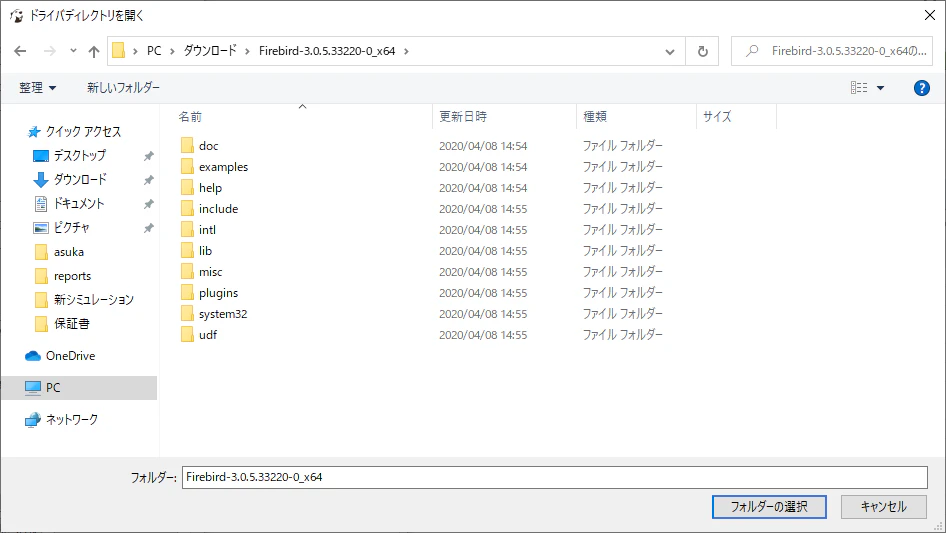946x533 pixels.
Task: Select PC in the navigation pane
Action: point(78,388)
